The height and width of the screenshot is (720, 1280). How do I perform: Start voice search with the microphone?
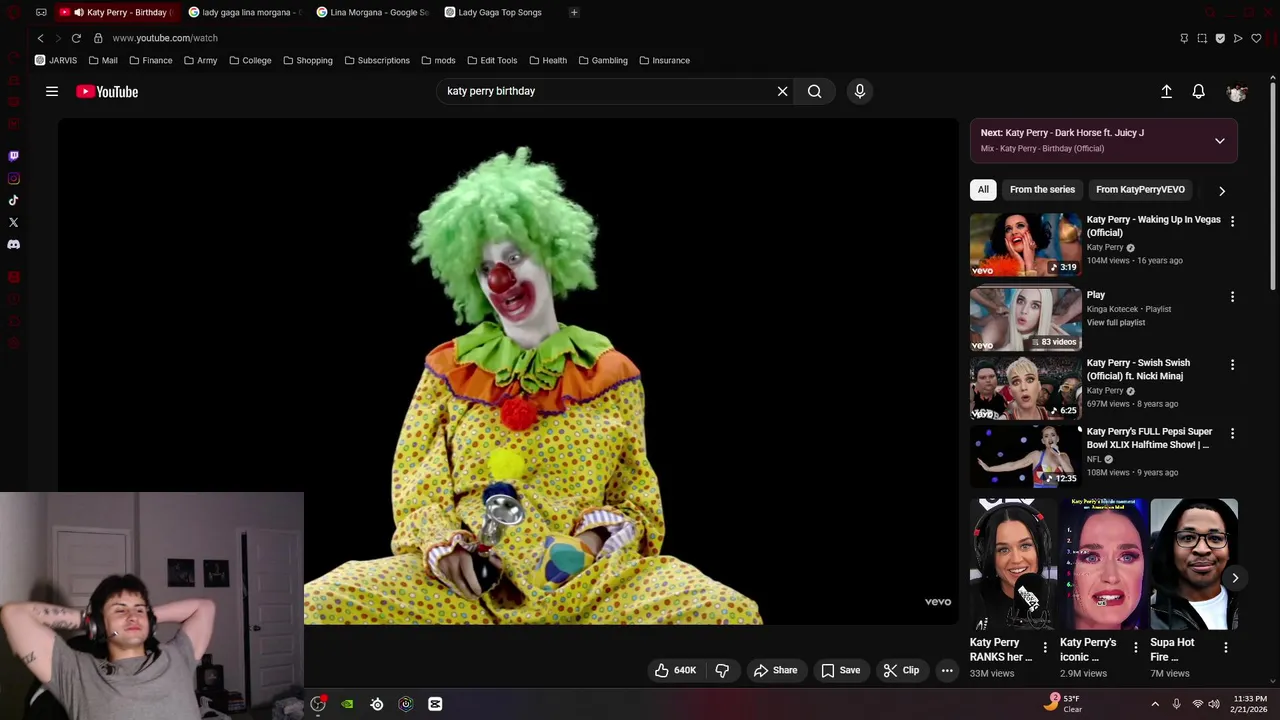(x=860, y=91)
